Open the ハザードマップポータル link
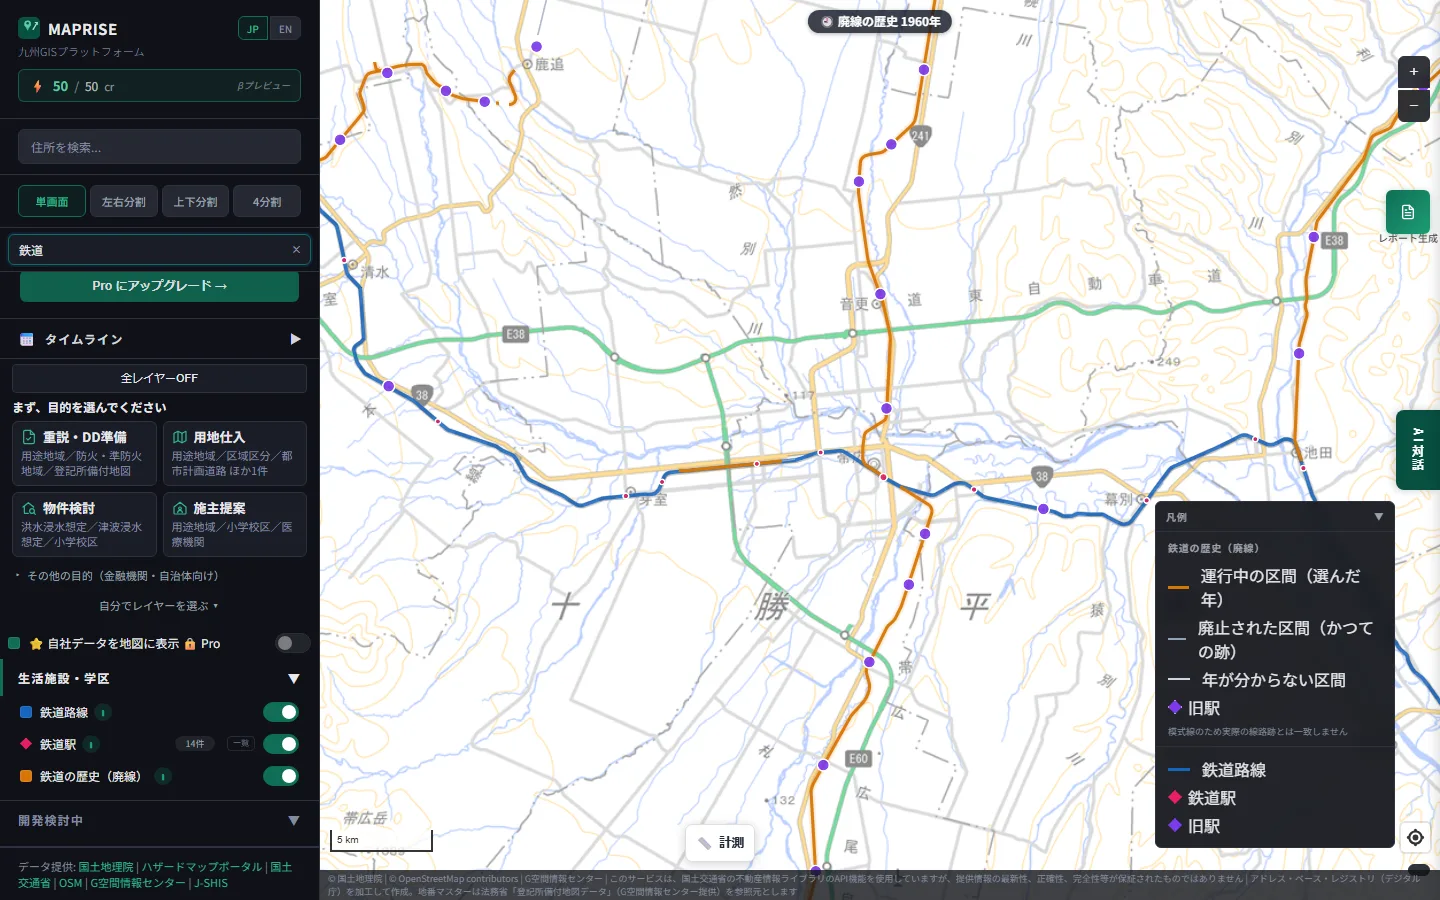Image resolution: width=1440 pixels, height=900 pixels. [202, 867]
